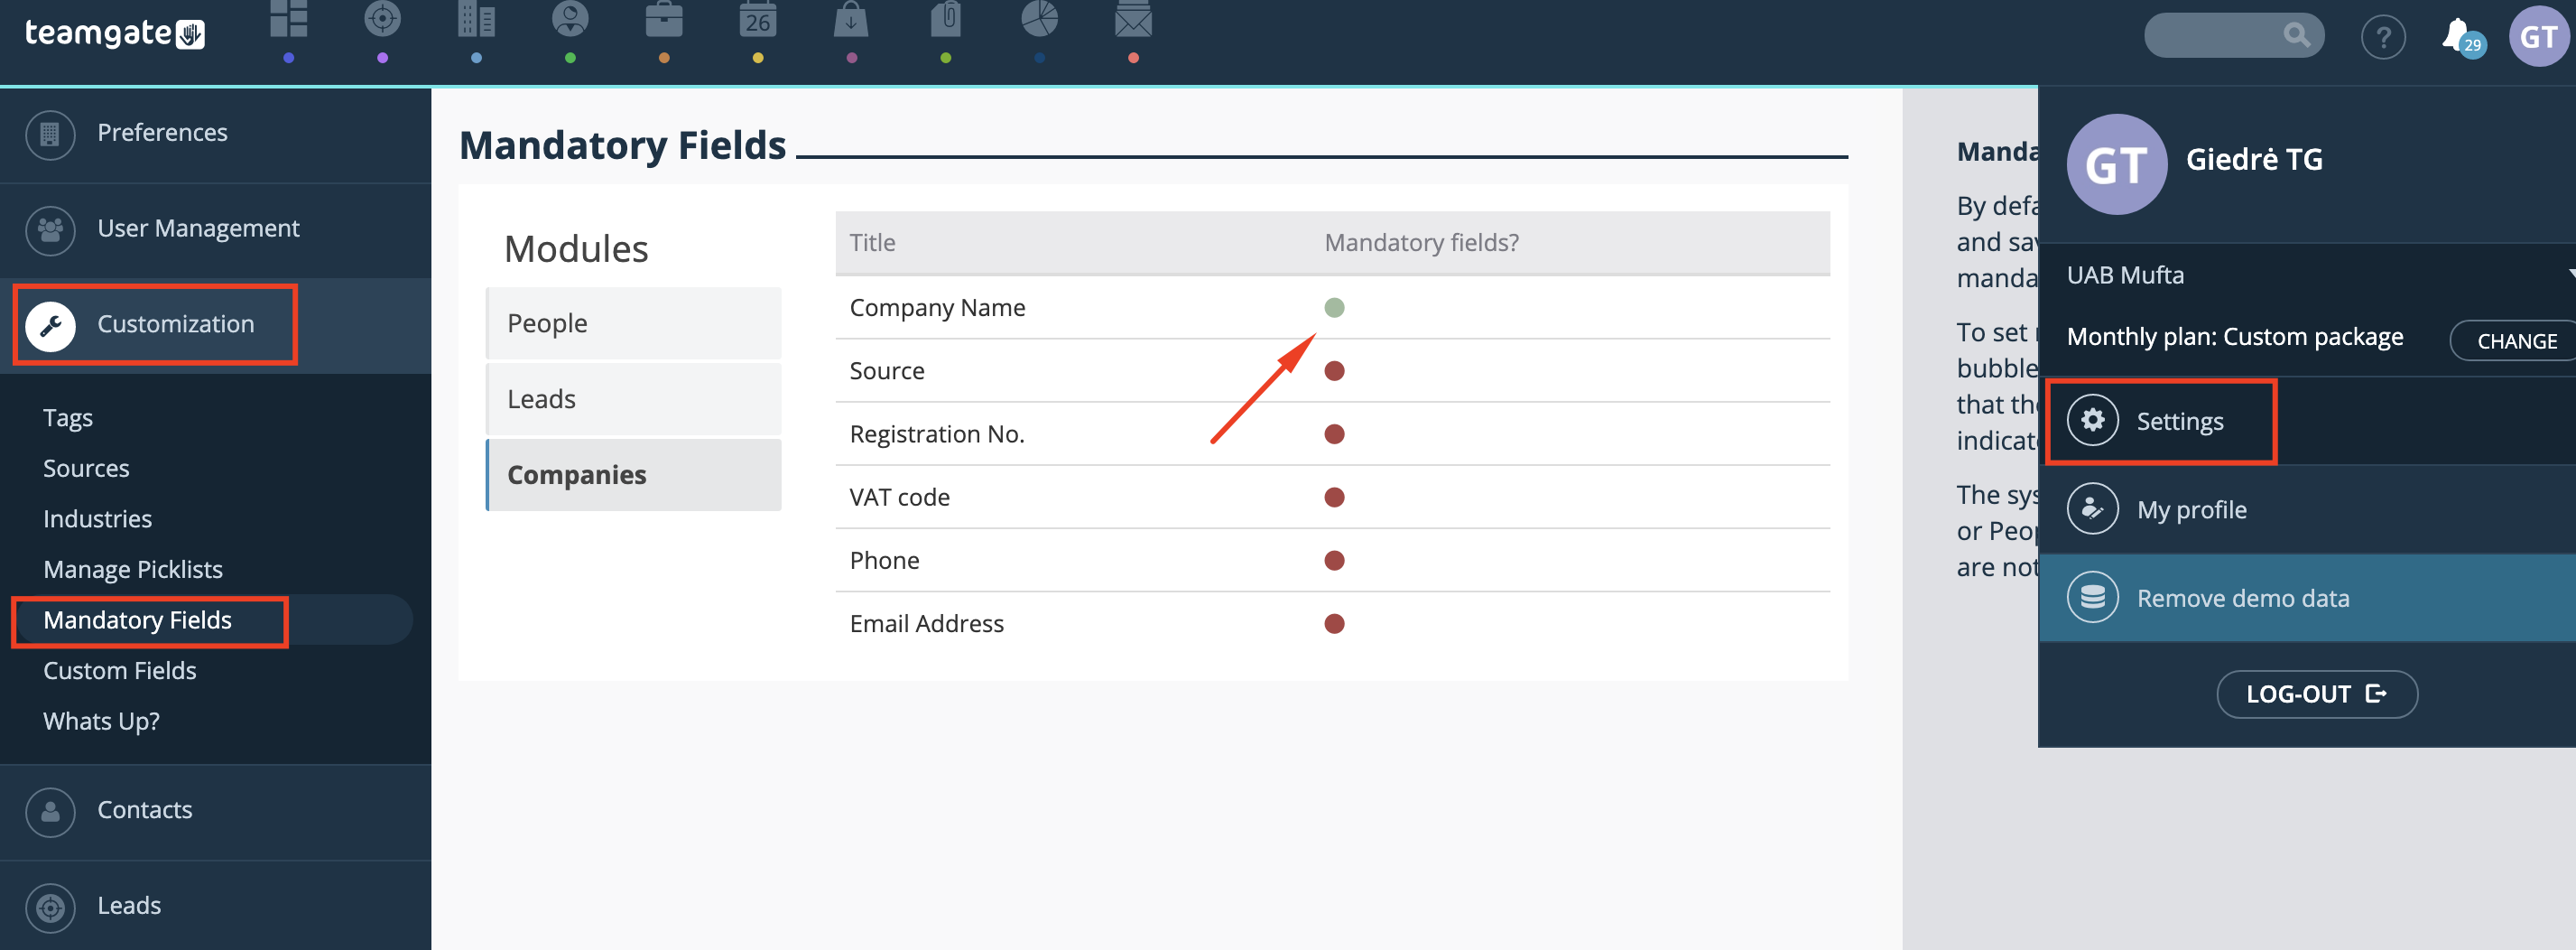Select the Companies module tab
Viewport: 2576px width, 950px height.
click(x=633, y=475)
